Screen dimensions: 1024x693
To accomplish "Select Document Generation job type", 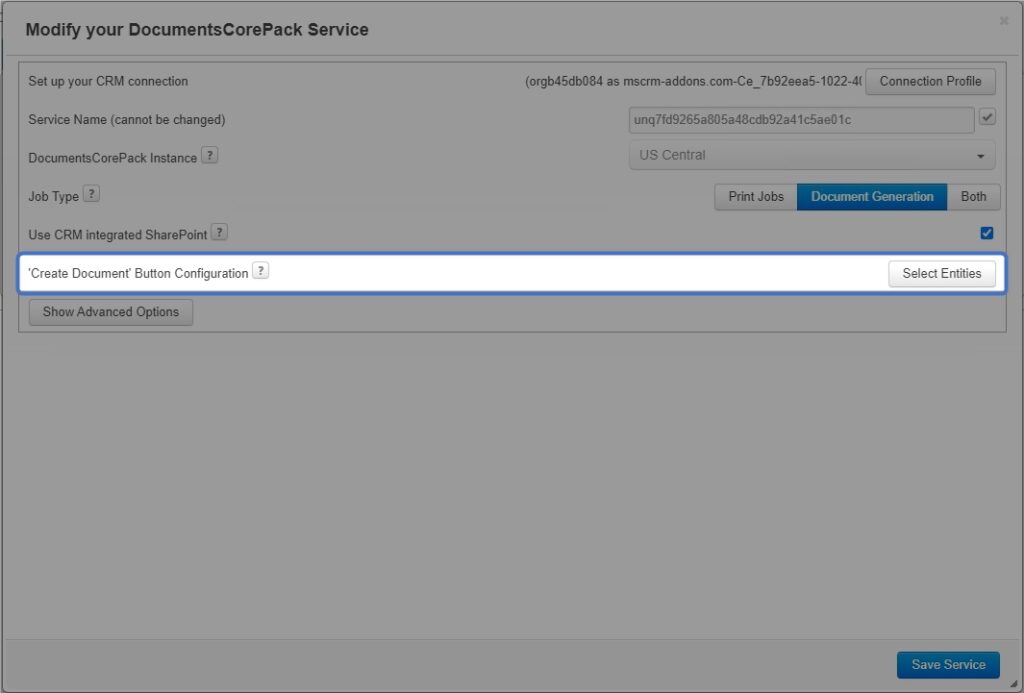I will coord(872,197).
